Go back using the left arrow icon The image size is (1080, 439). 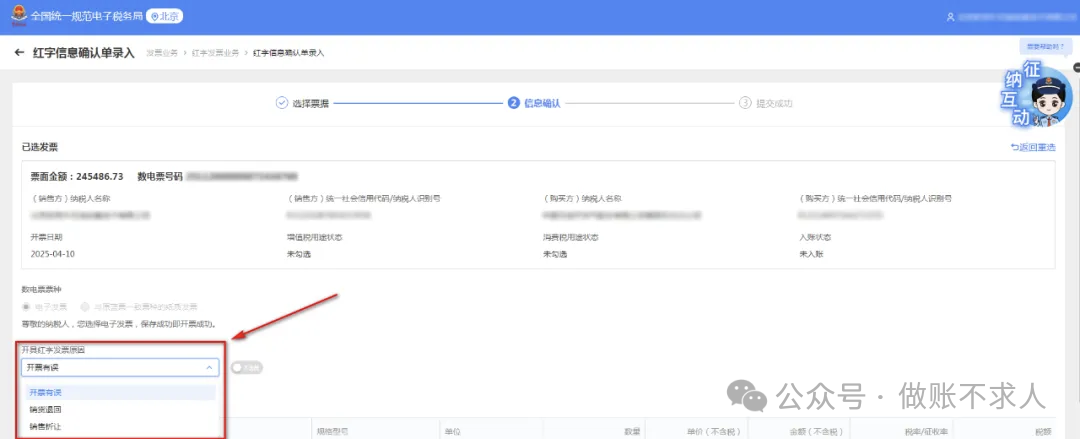[19, 53]
